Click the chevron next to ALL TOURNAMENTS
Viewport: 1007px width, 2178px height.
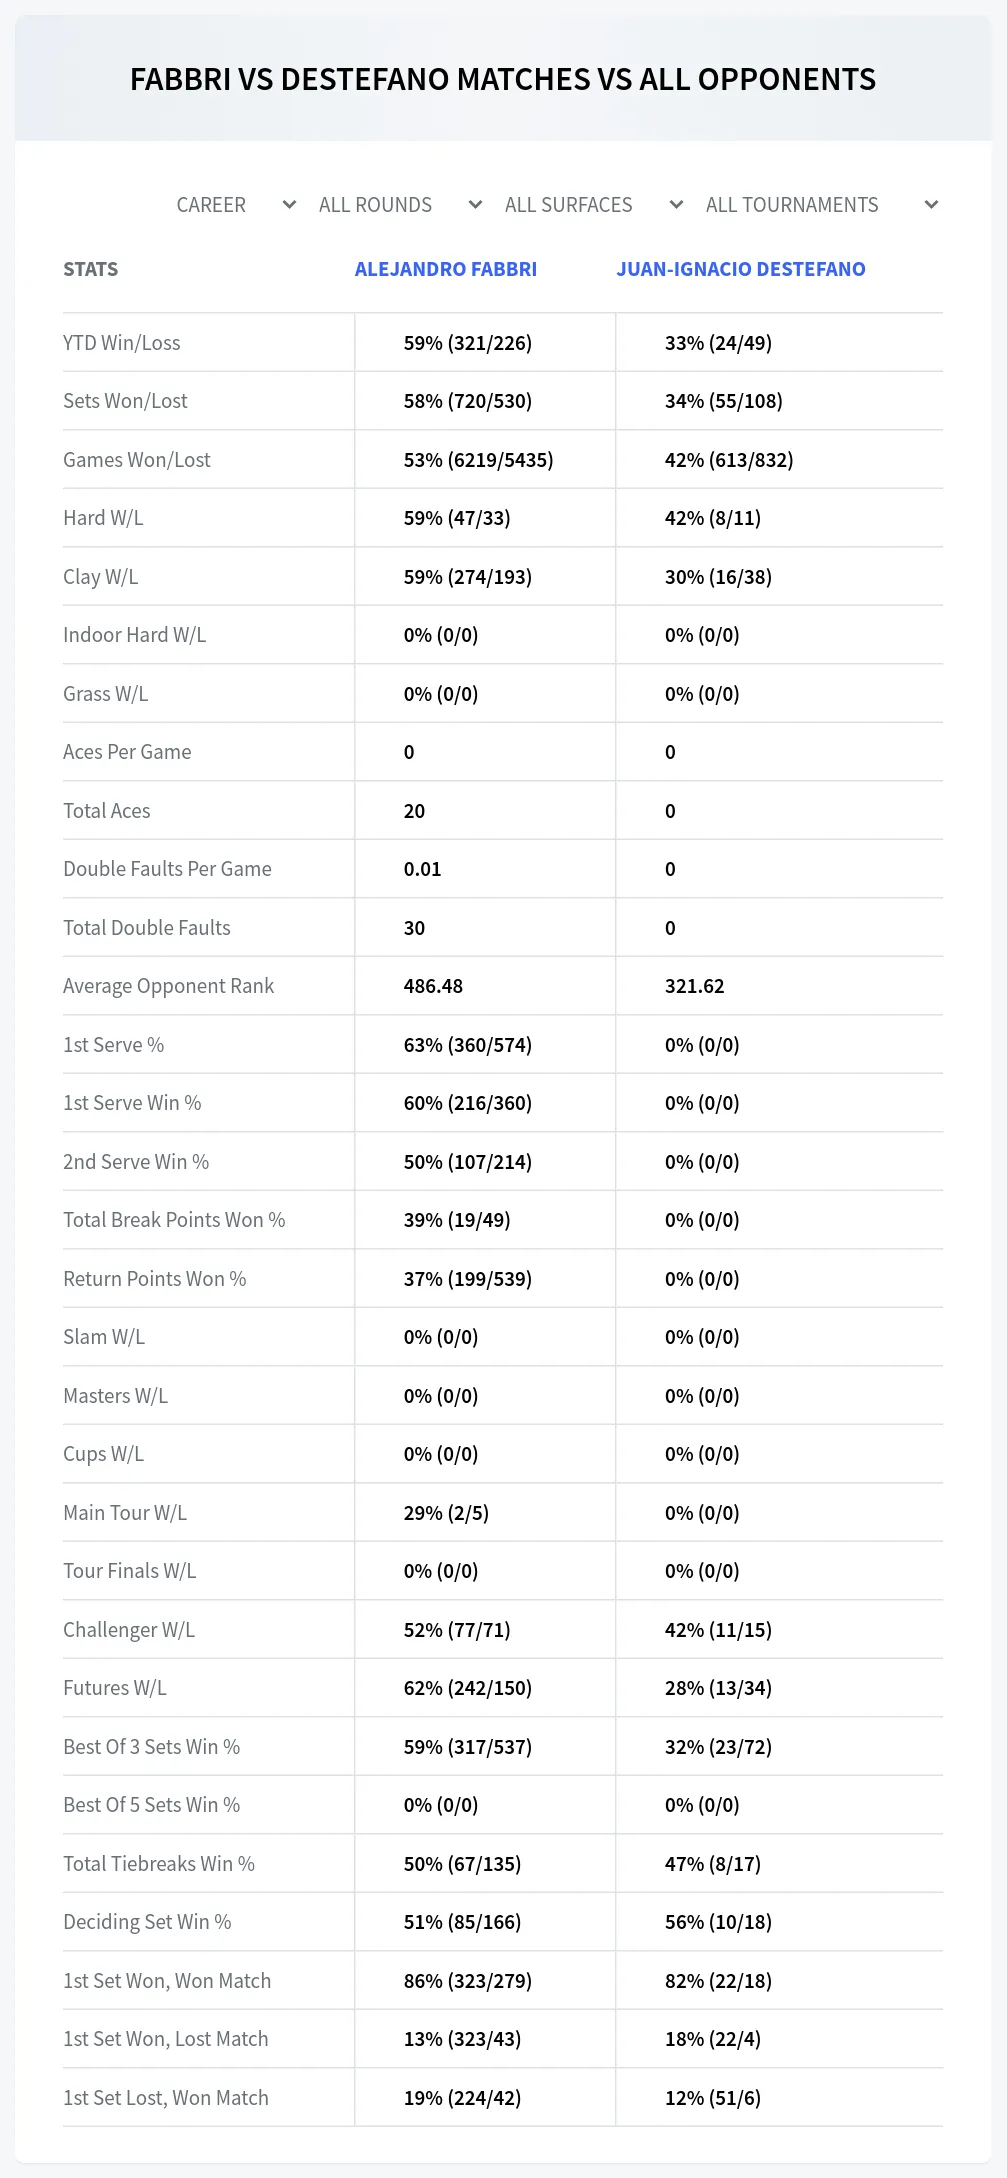pyautogui.click(x=931, y=205)
